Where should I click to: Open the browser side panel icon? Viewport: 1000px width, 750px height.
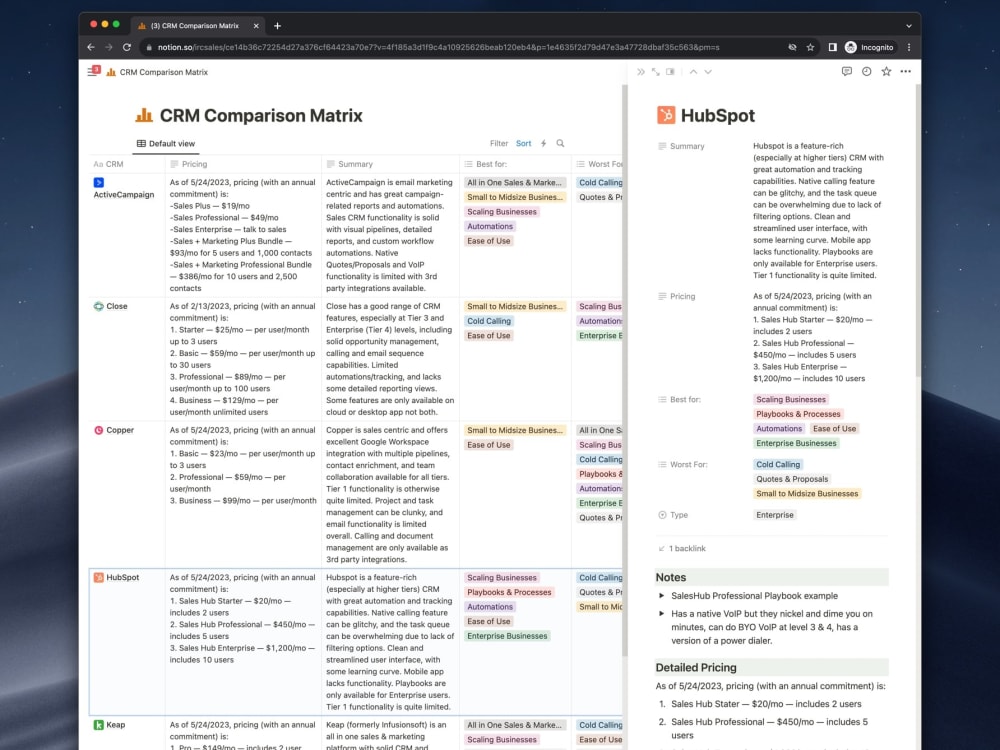click(832, 47)
